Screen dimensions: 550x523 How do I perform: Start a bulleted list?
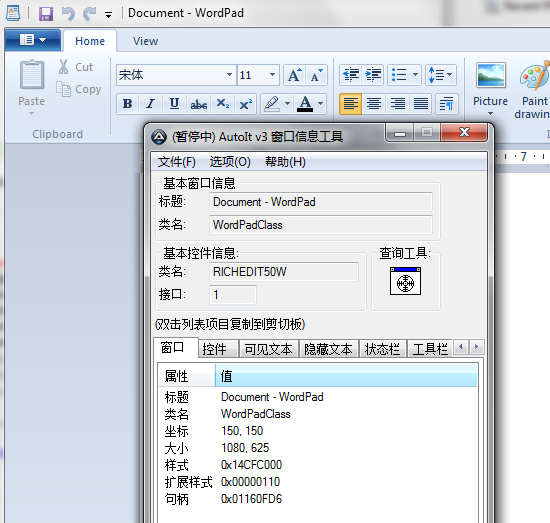click(399, 75)
